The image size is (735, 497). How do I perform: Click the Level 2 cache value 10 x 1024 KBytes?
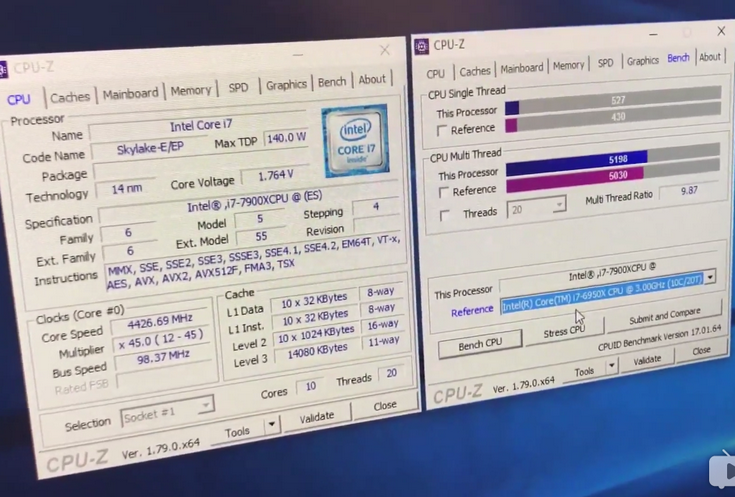(x=316, y=334)
